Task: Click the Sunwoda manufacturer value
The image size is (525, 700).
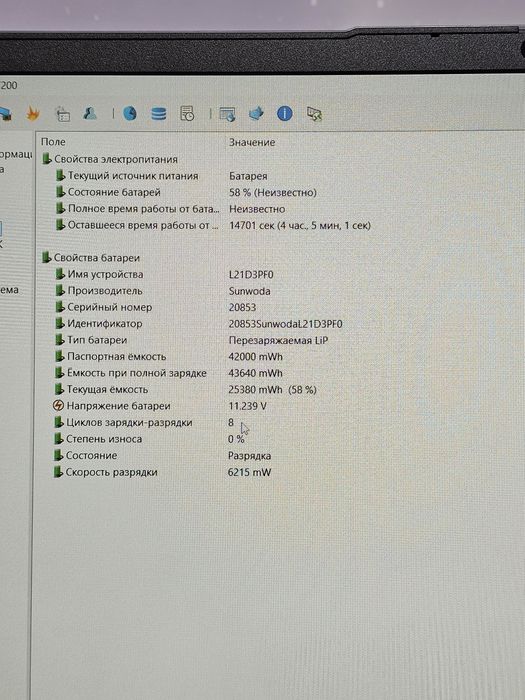Action: pos(250,291)
